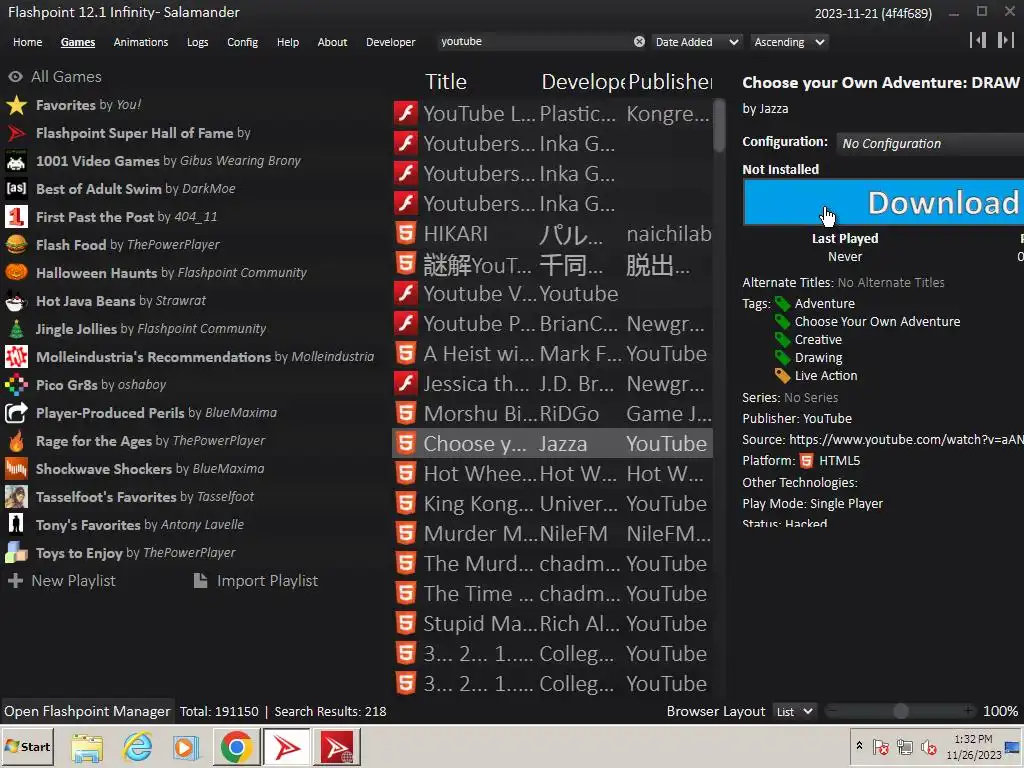Open the Ascending order dropdown
Screen dimensions: 1024x768
[789, 42]
